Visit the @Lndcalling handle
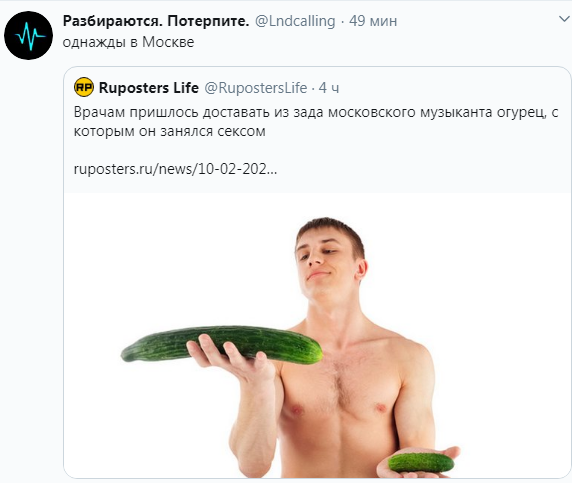The width and height of the screenshot is (572, 483). click(x=295, y=21)
